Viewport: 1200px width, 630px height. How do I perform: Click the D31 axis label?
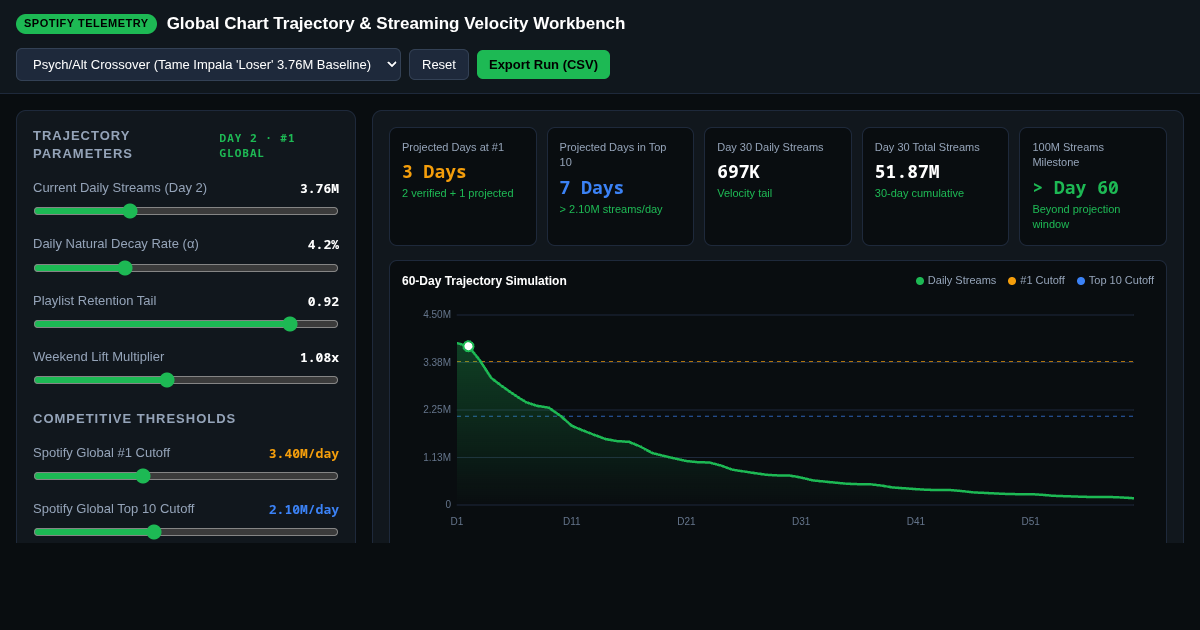801,522
